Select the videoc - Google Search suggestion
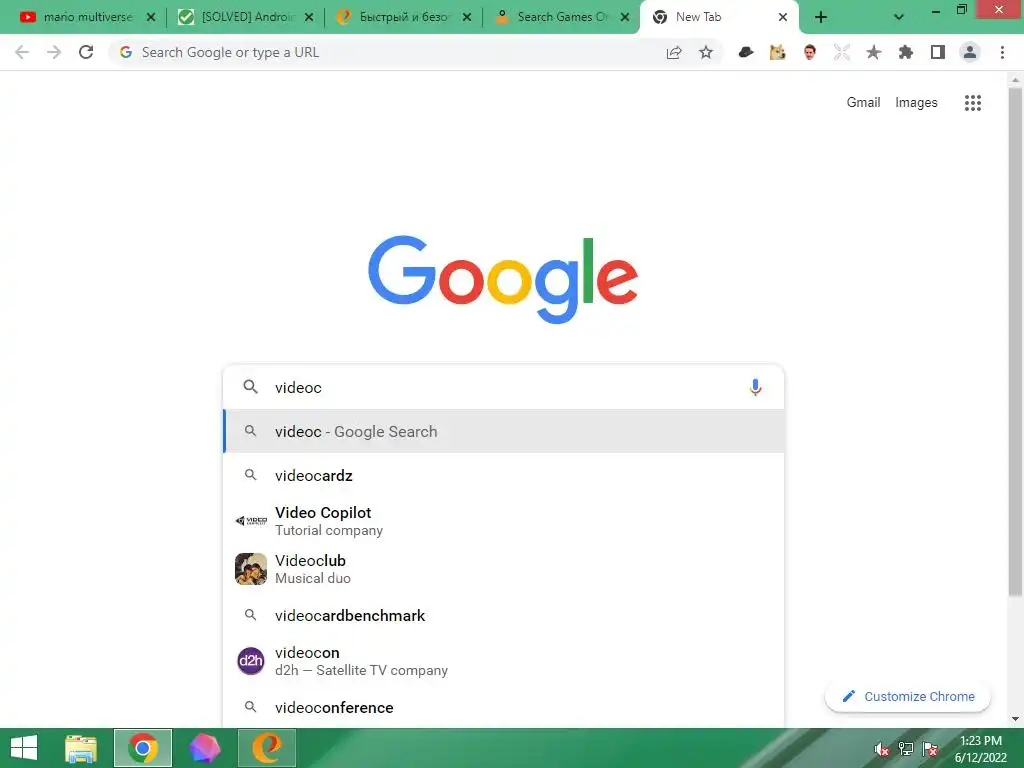This screenshot has height=768, width=1024. coord(504,431)
